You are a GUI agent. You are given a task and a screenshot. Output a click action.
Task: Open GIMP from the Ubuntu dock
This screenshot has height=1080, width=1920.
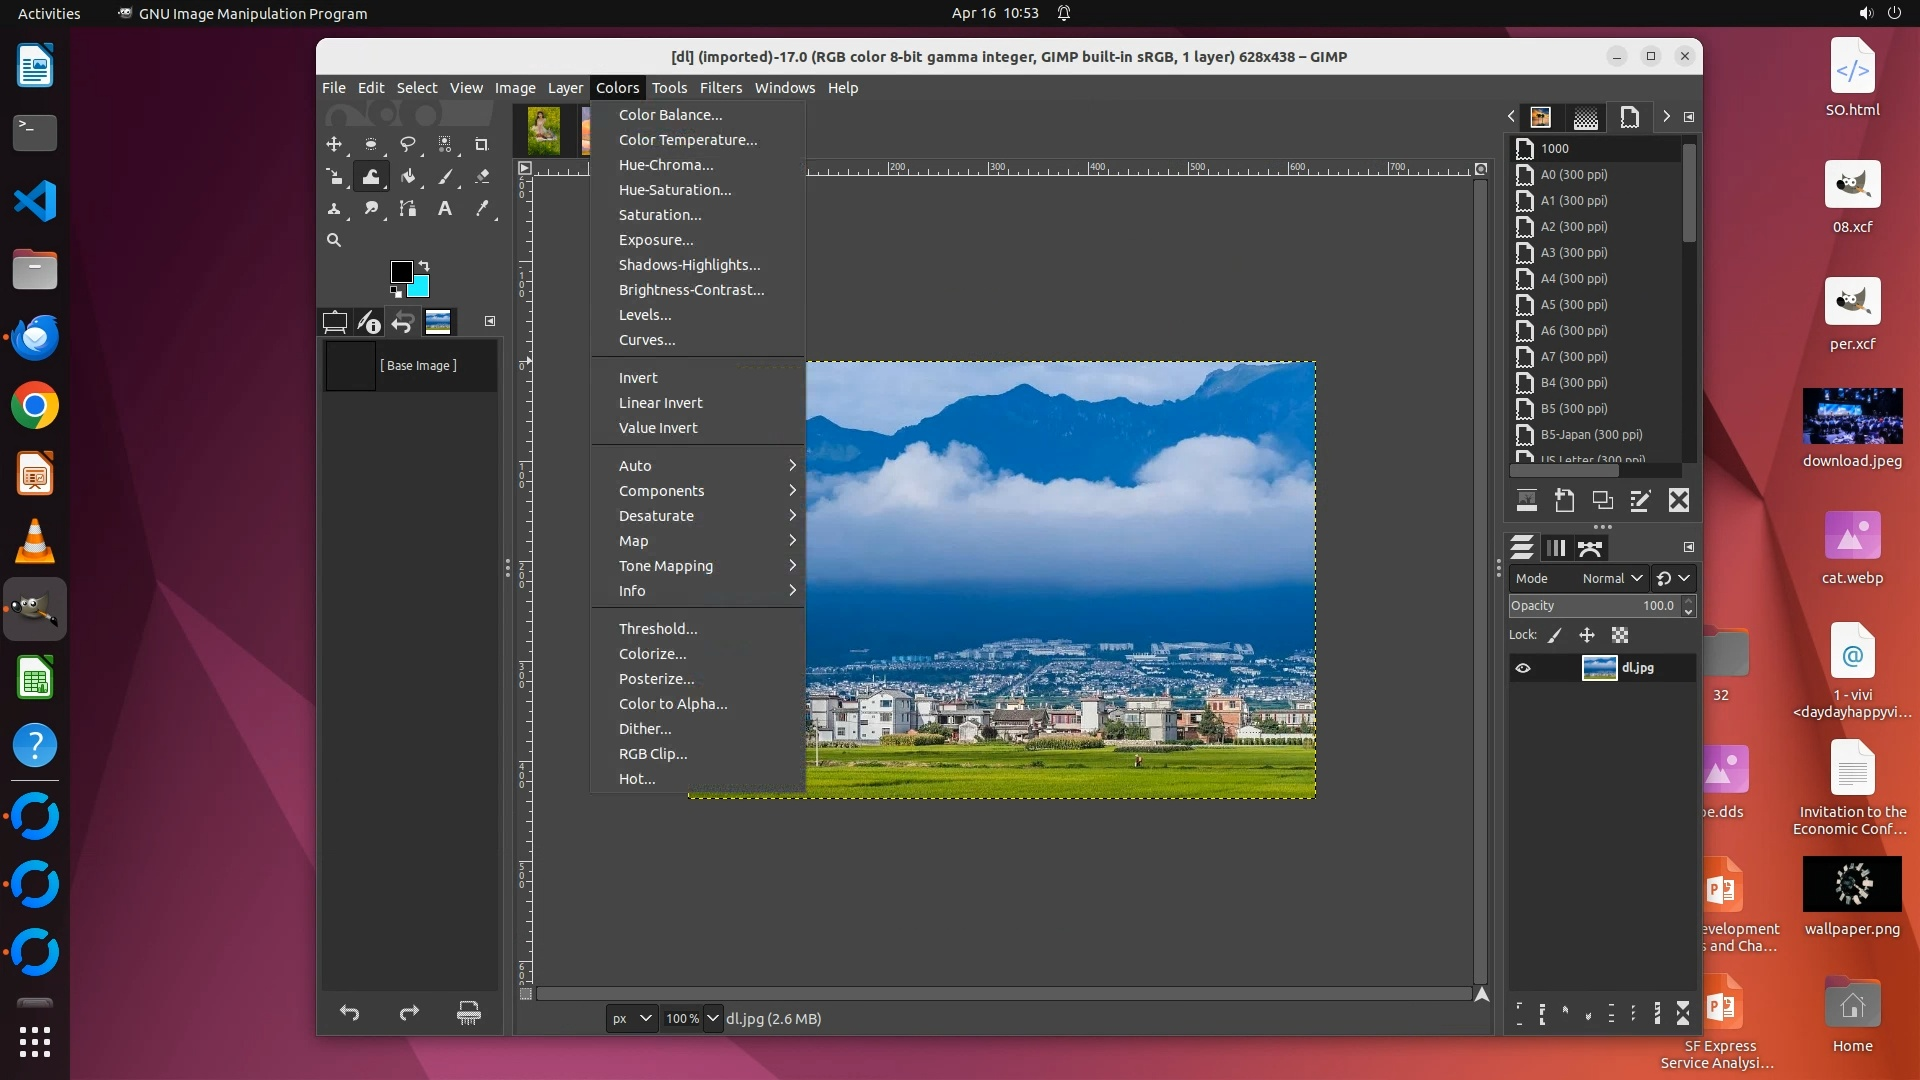pyautogui.click(x=35, y=609)
